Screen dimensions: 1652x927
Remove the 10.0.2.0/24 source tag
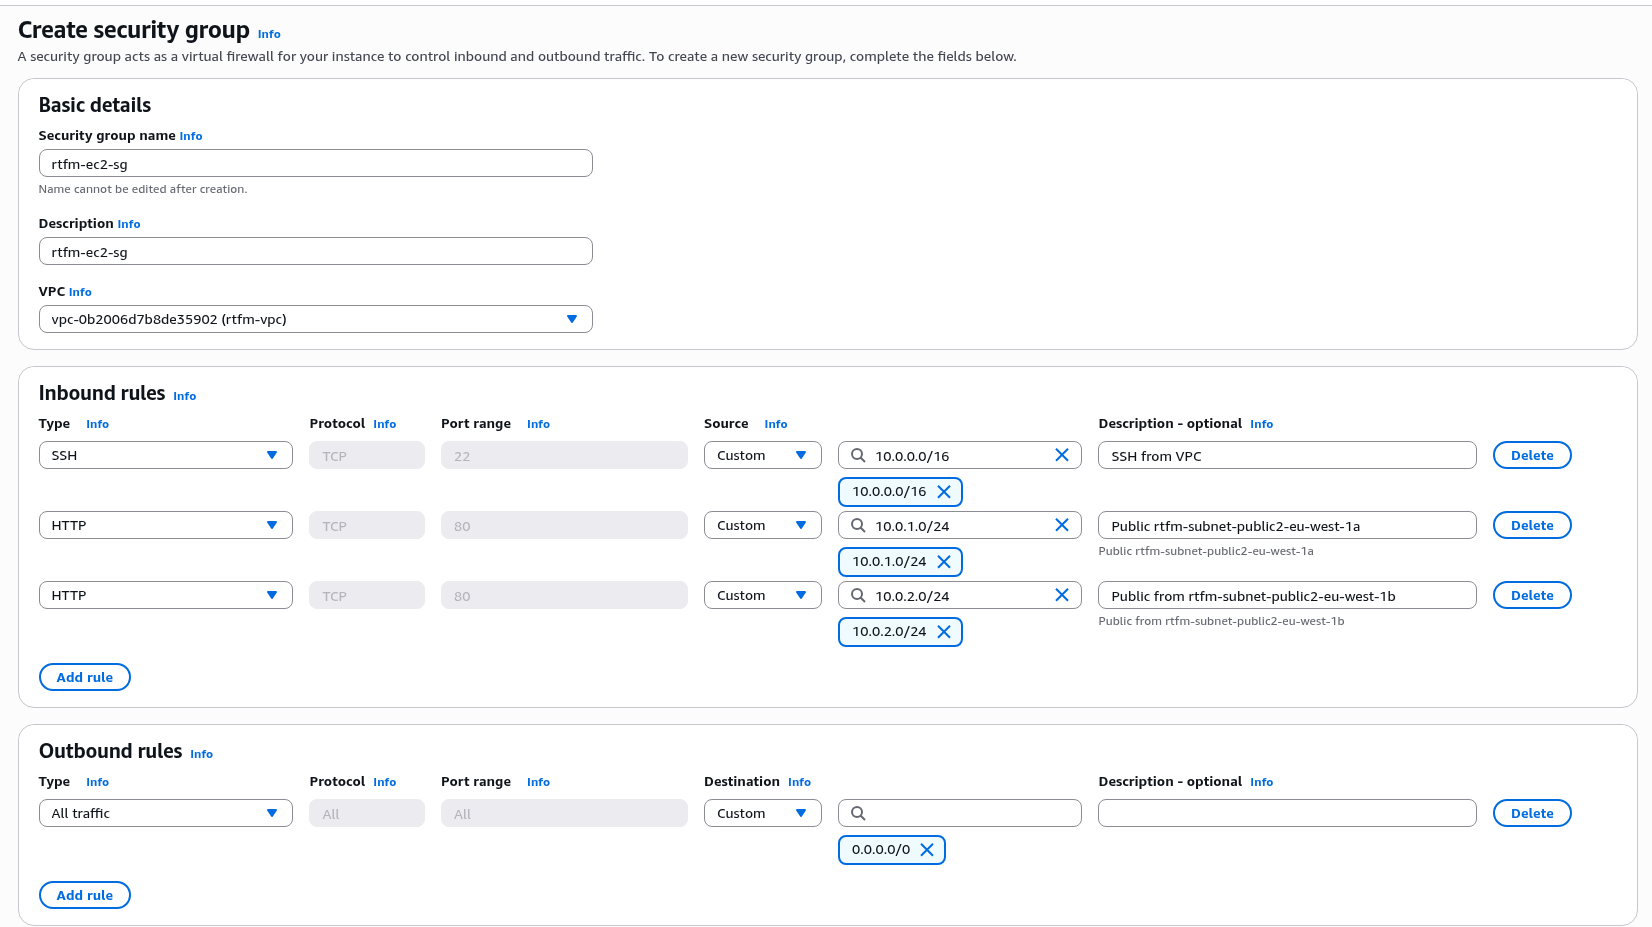click(943, 632)
